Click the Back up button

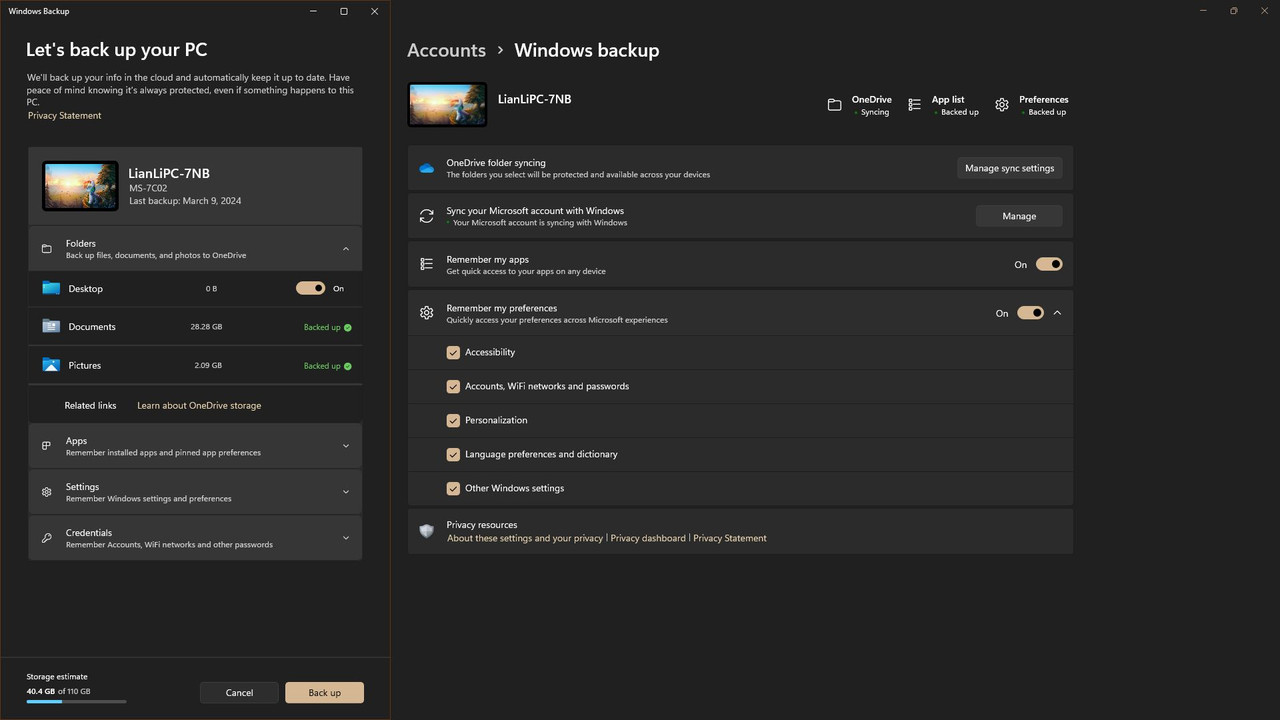tap(324, 692)
